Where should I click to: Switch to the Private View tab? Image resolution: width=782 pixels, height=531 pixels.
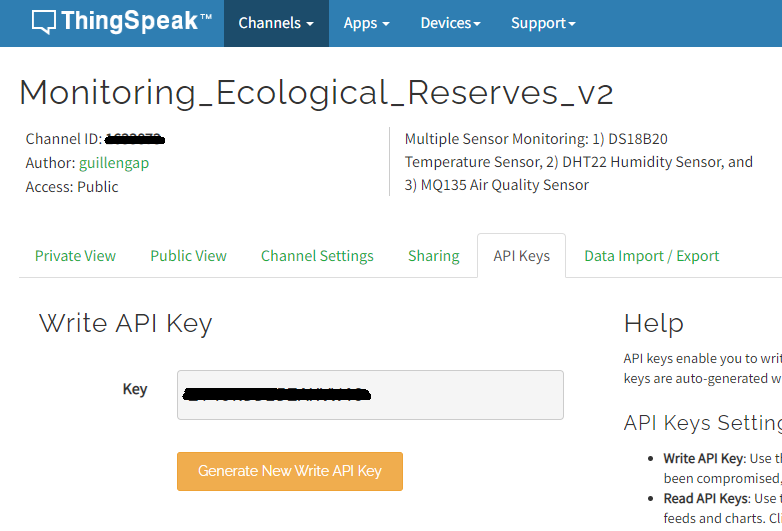75,256
